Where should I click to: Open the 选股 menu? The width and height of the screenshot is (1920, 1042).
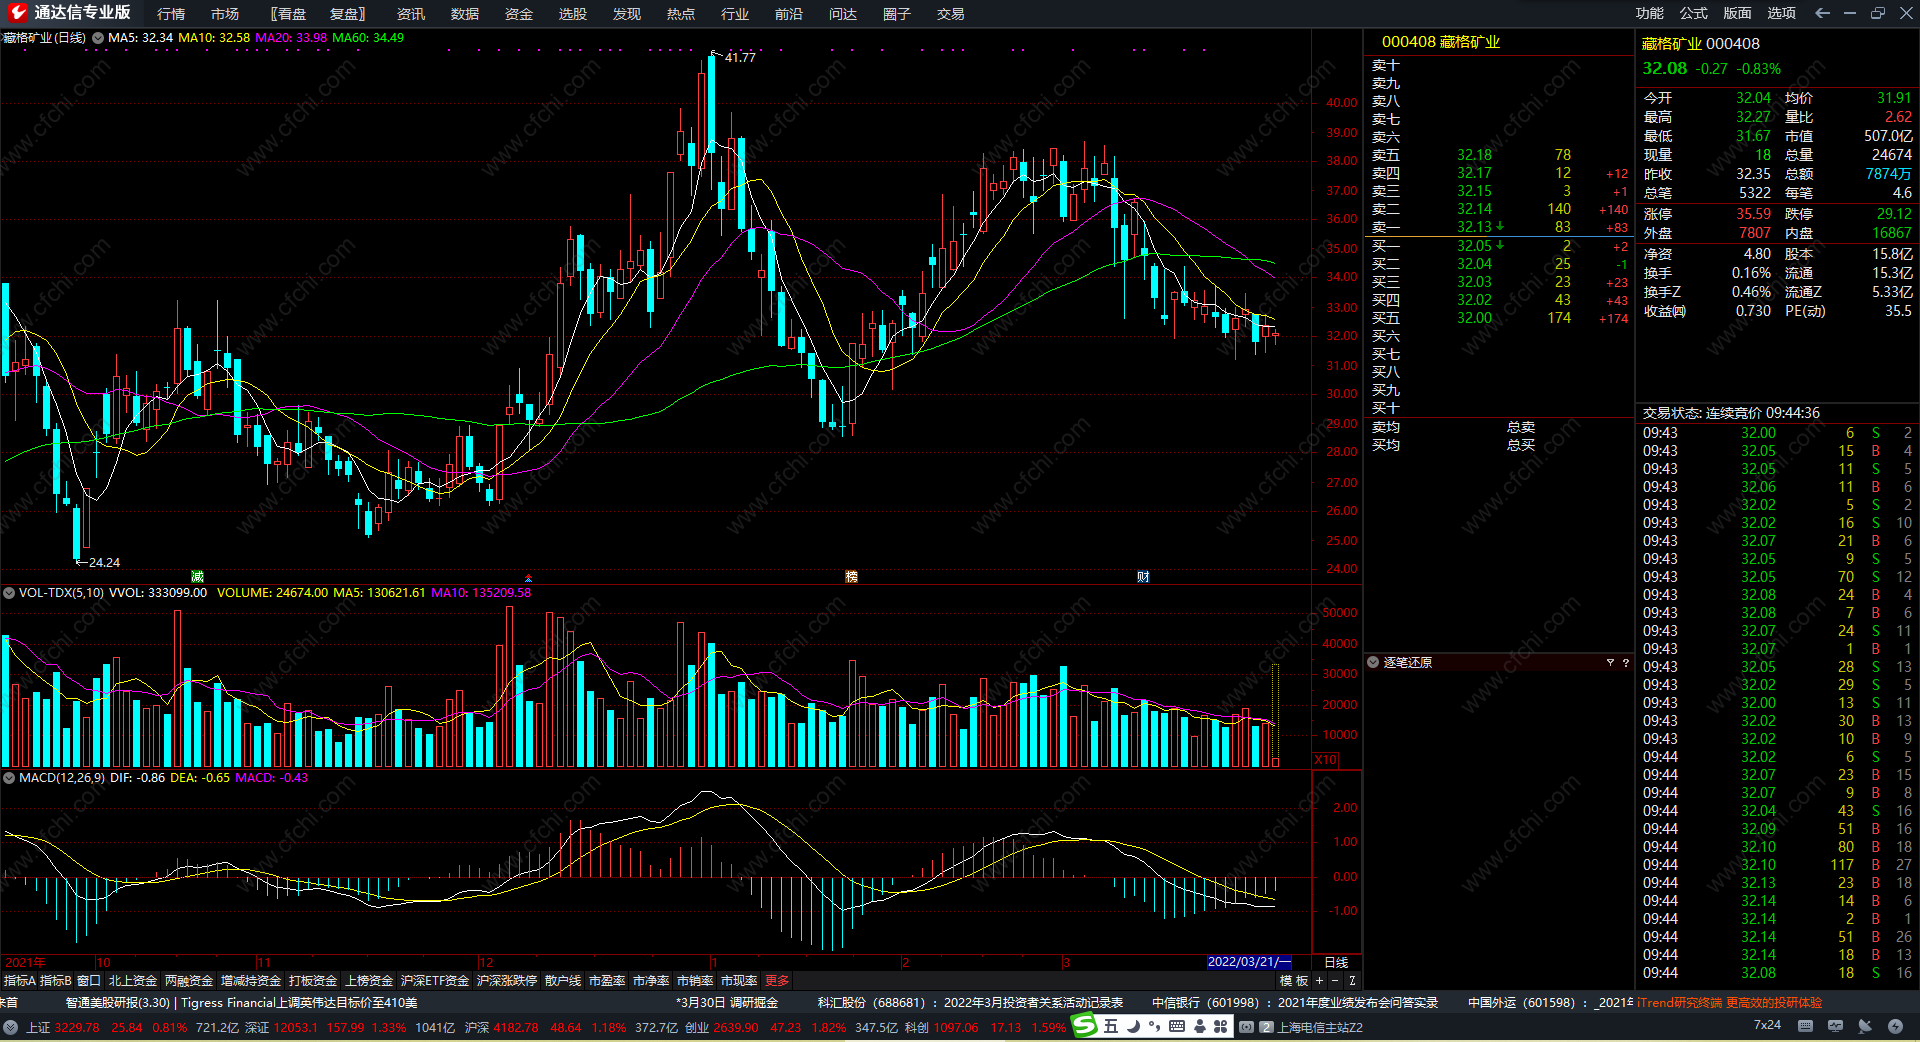click(573, 14)
